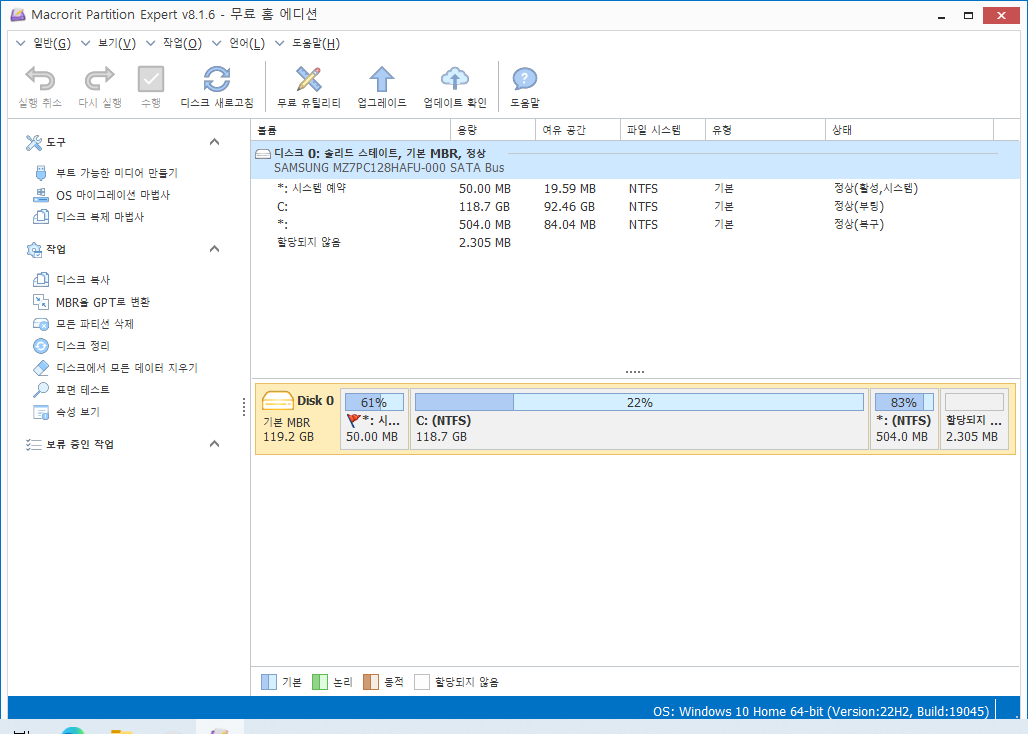Open 속성 보기 properties
Image resolution: width=1028 pixels, height=734 pixels.
77,412
